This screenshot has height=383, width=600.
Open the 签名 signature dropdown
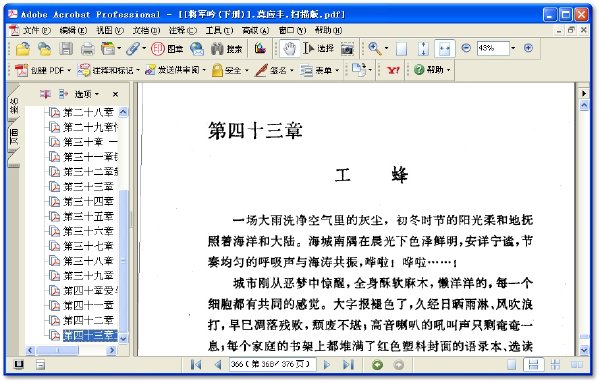point(274,70)
